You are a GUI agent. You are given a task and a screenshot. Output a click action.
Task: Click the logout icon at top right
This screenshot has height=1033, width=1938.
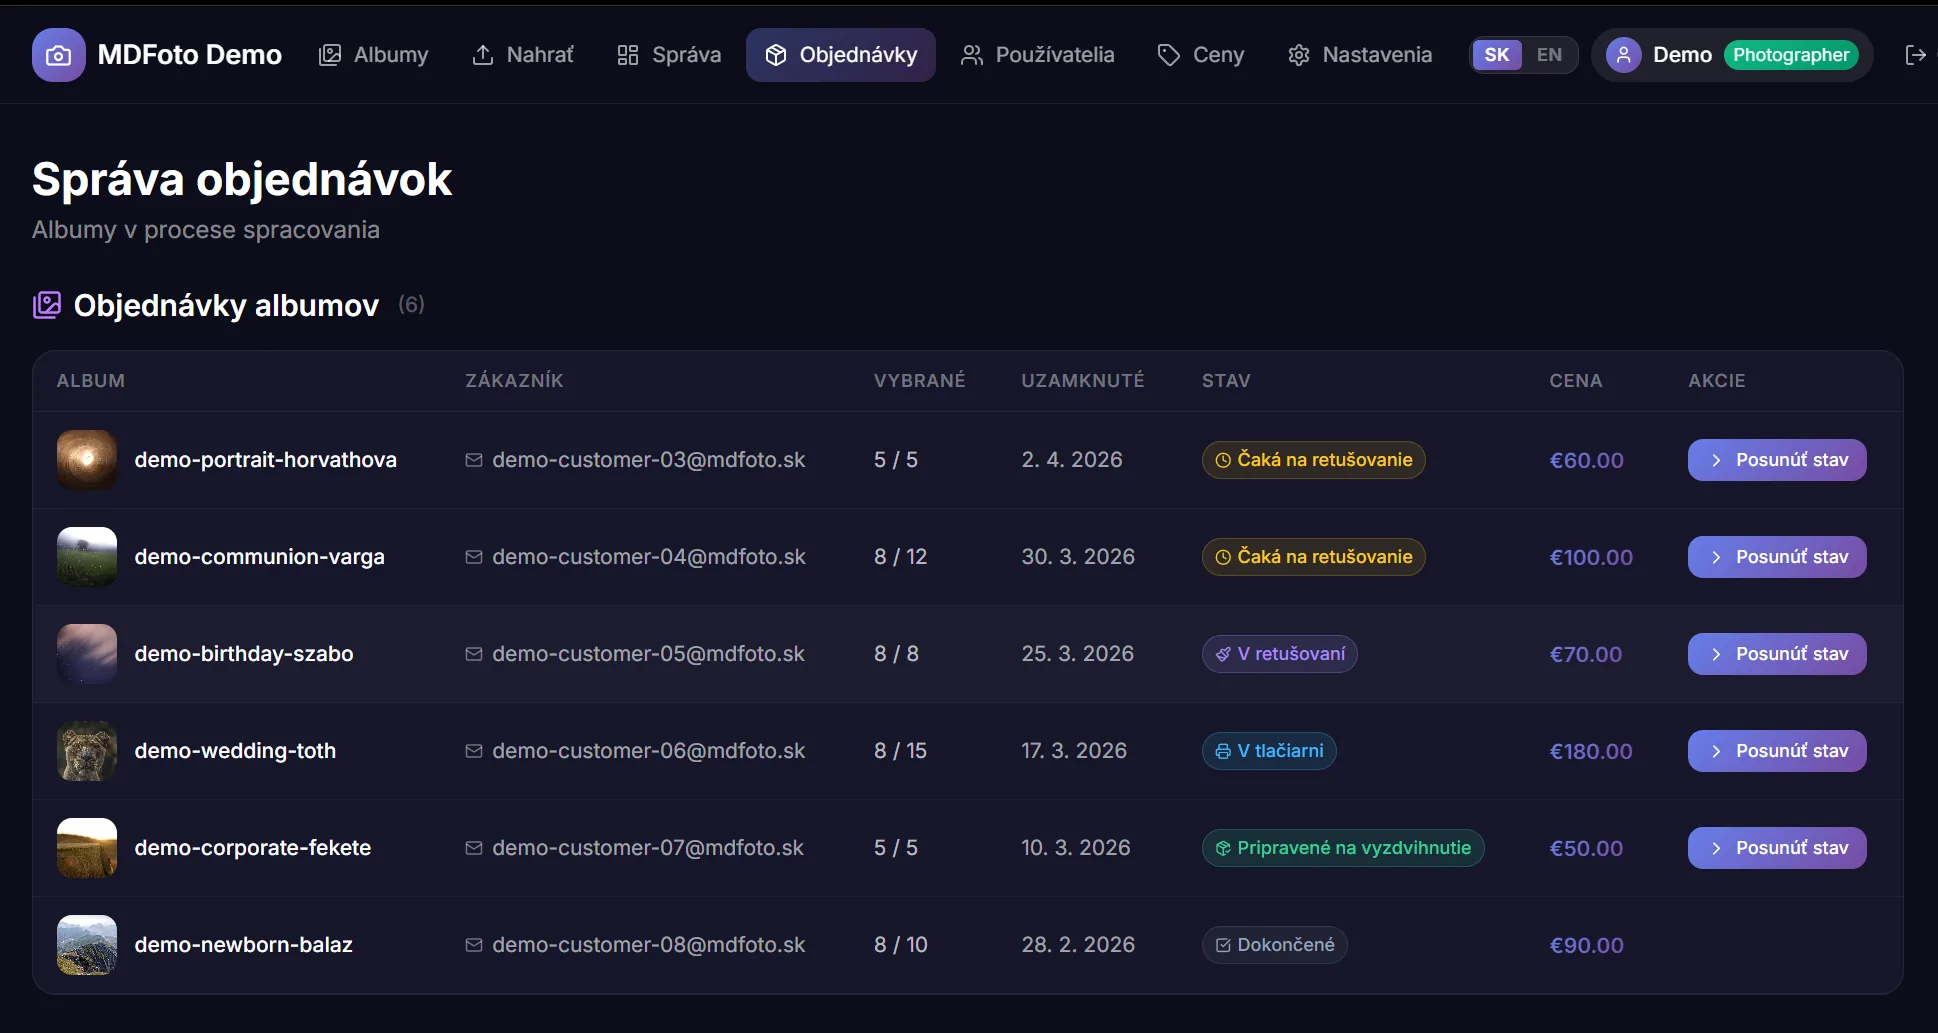click(1916, 55)
